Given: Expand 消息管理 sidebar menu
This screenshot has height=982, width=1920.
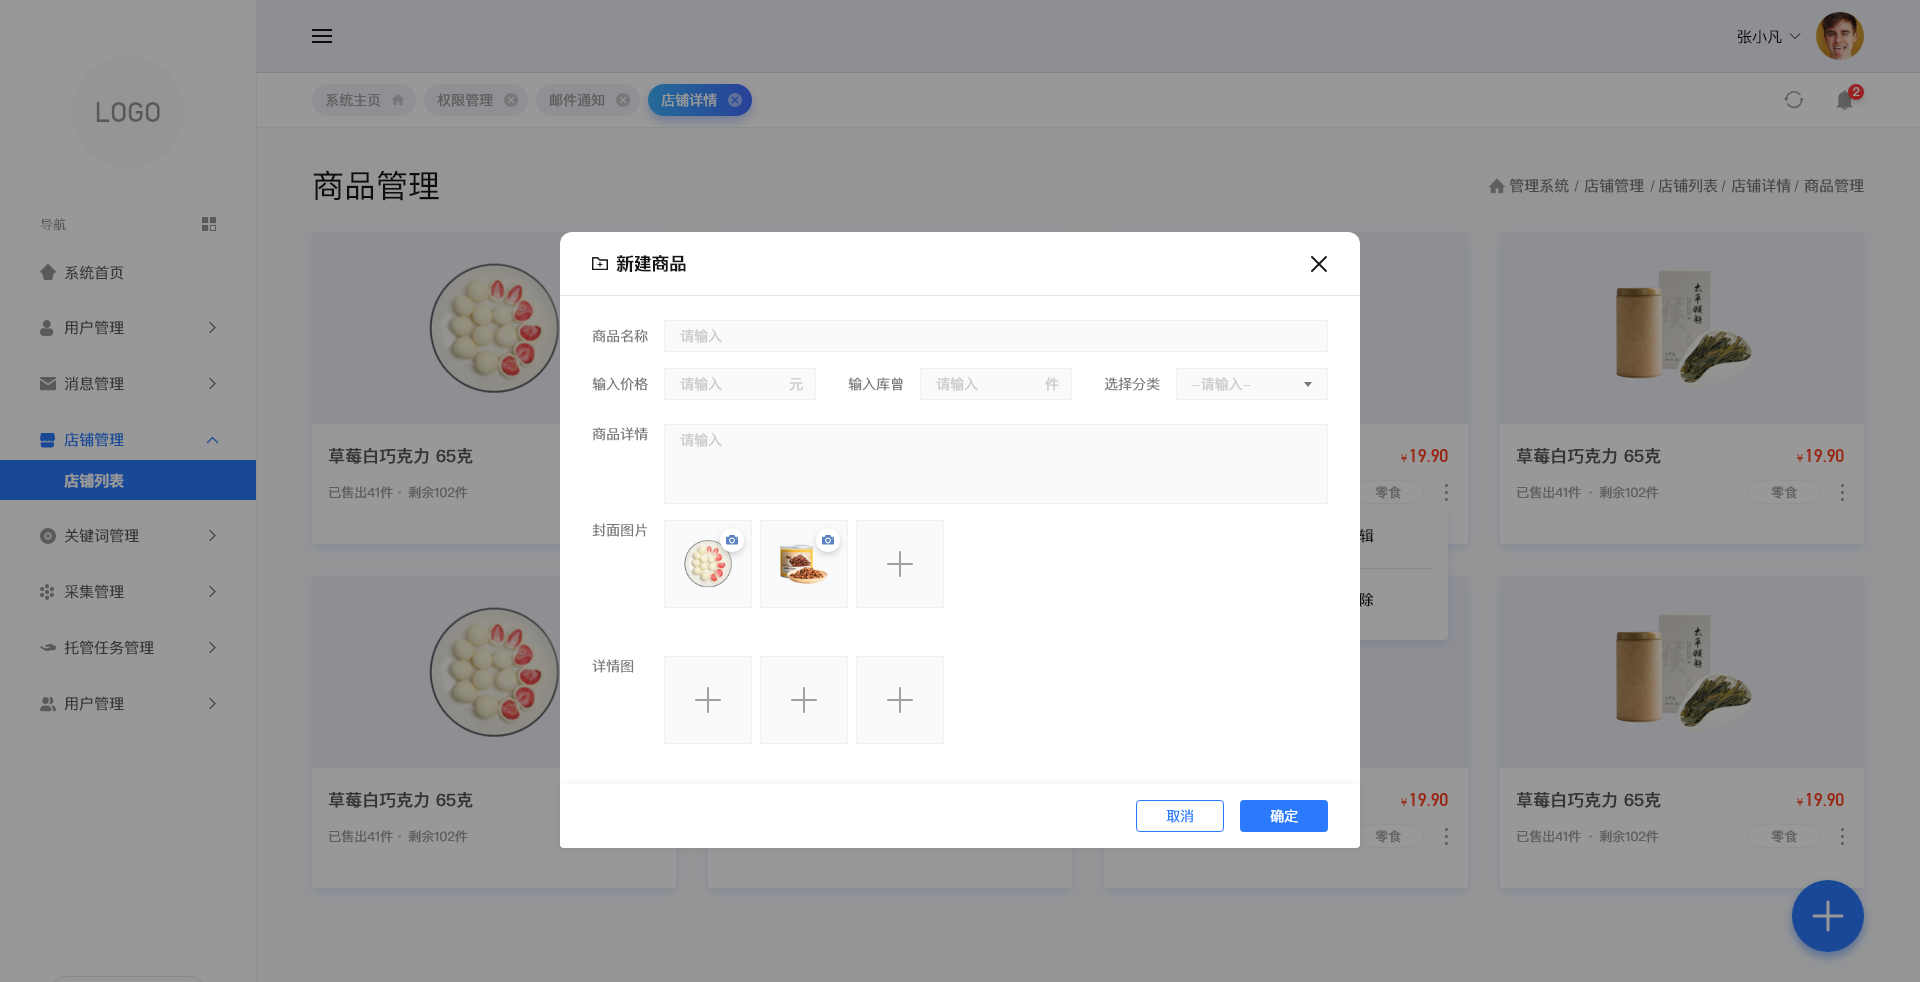Looking at the screenshot, I should (212, 384).
